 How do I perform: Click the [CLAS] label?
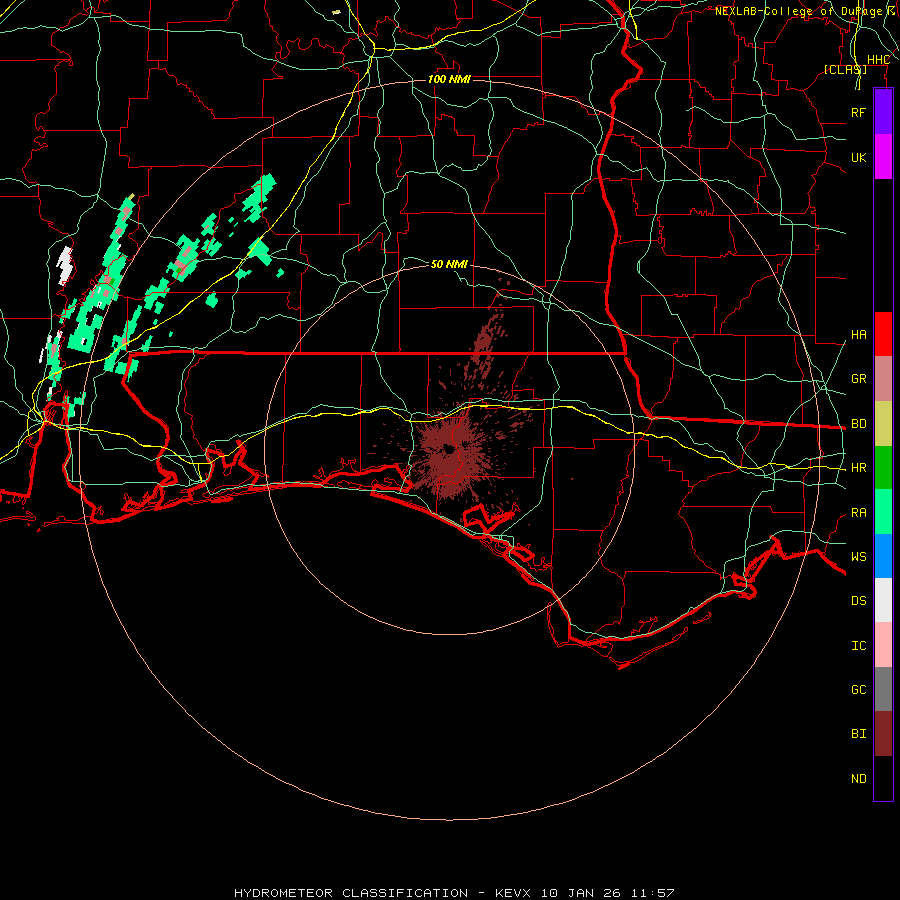tap(845, 69)
